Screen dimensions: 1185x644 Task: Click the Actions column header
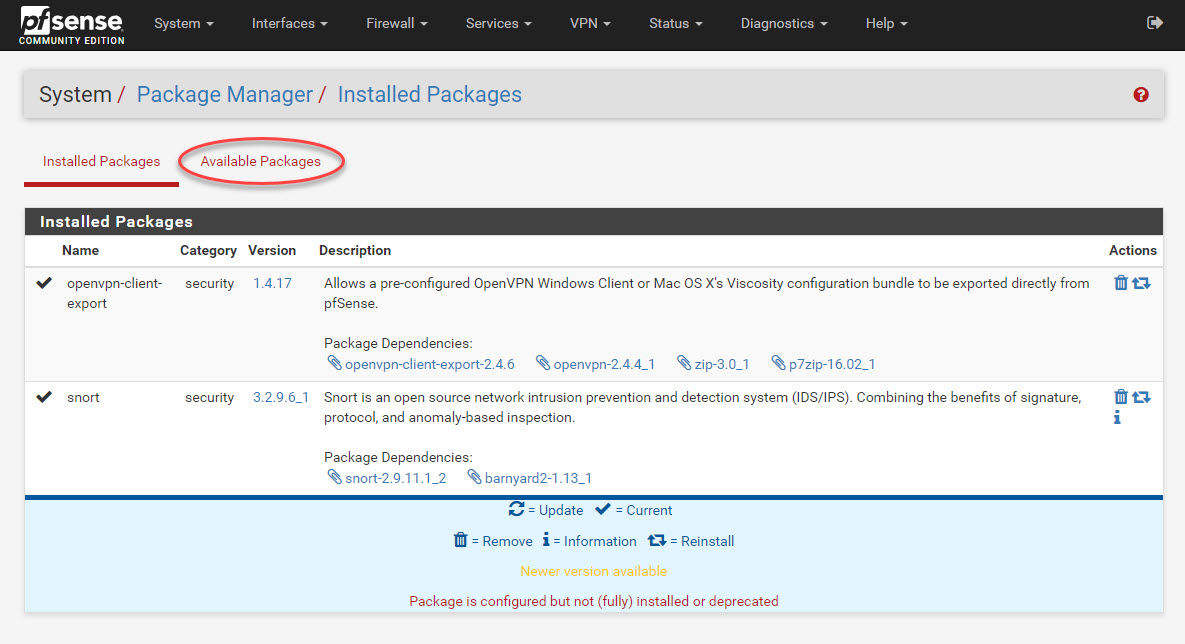point(1132,250)
